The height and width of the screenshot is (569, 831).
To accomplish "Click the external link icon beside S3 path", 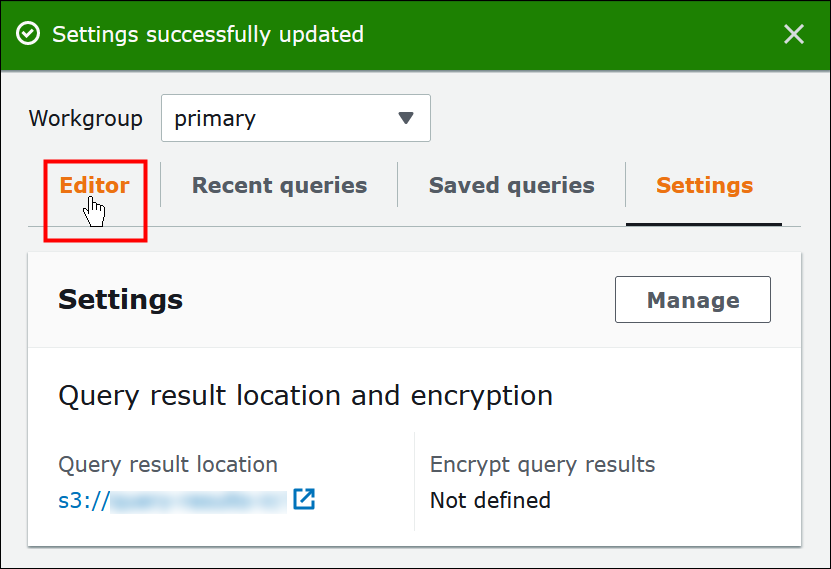I will coord(304,499).
